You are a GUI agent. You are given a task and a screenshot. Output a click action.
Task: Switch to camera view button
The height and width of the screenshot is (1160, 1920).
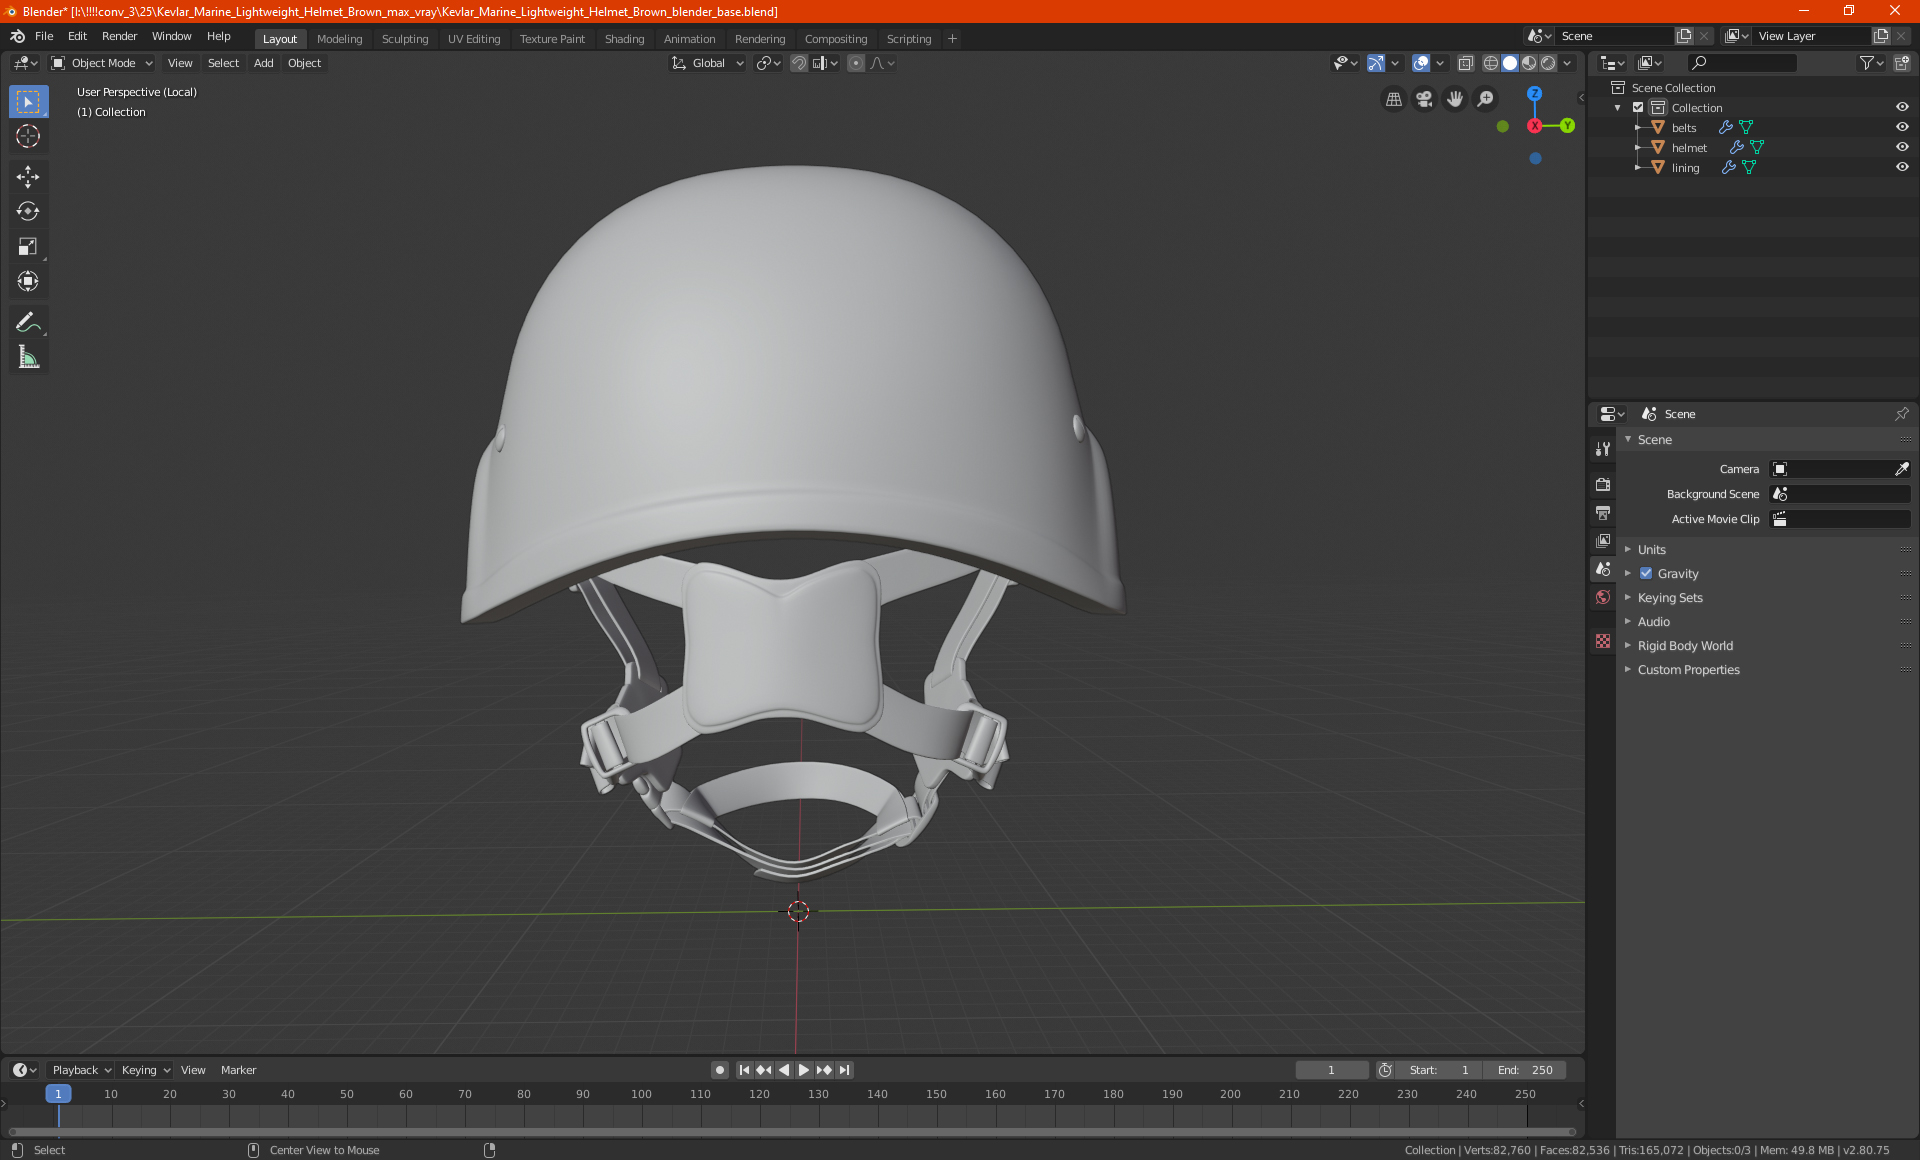pos(1424,99)
